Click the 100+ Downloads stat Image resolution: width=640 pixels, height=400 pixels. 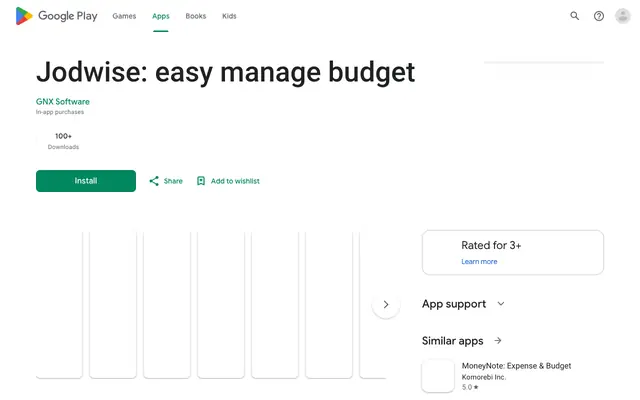coord(63,141)
